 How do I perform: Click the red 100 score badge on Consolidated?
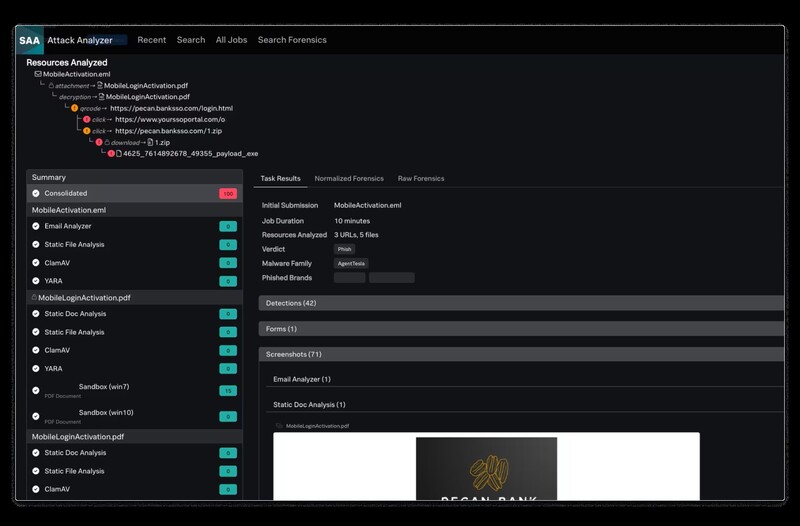click(x=228, y=194)
